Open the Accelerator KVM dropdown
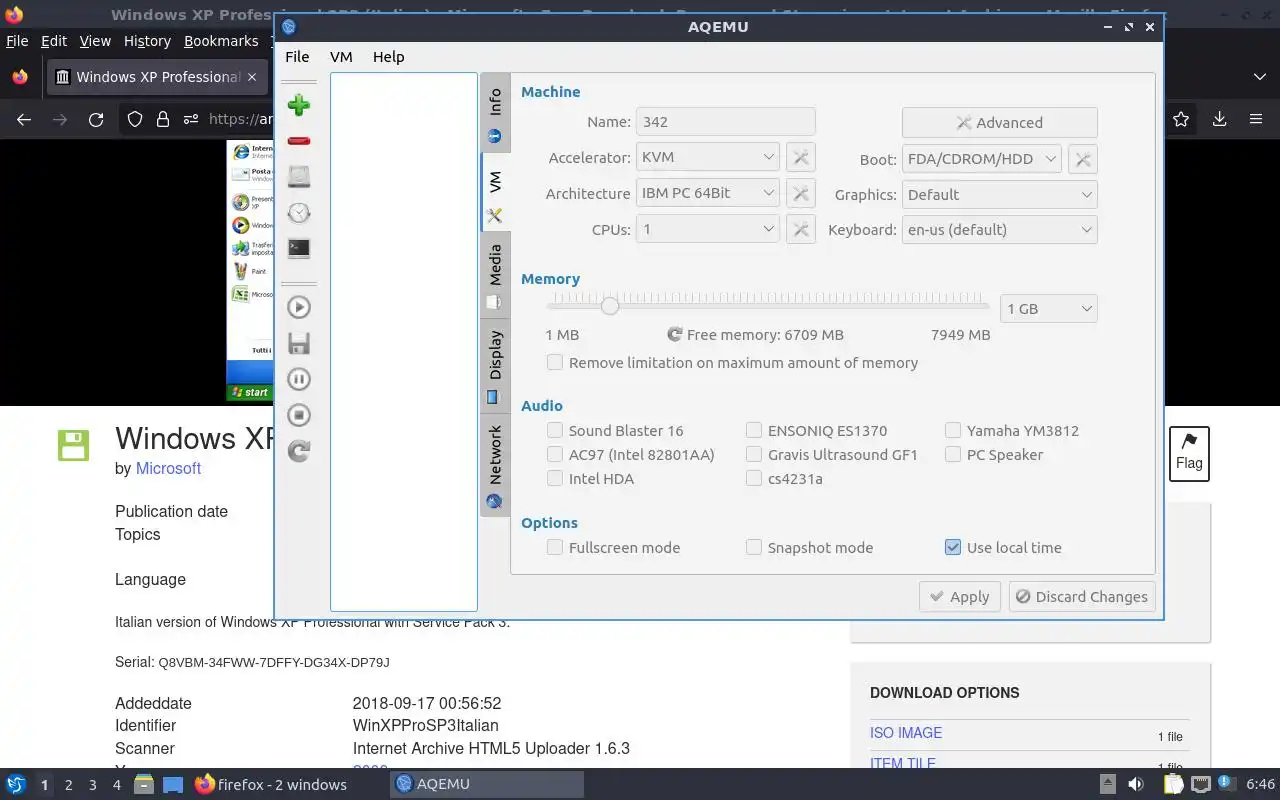 [707, 158]
